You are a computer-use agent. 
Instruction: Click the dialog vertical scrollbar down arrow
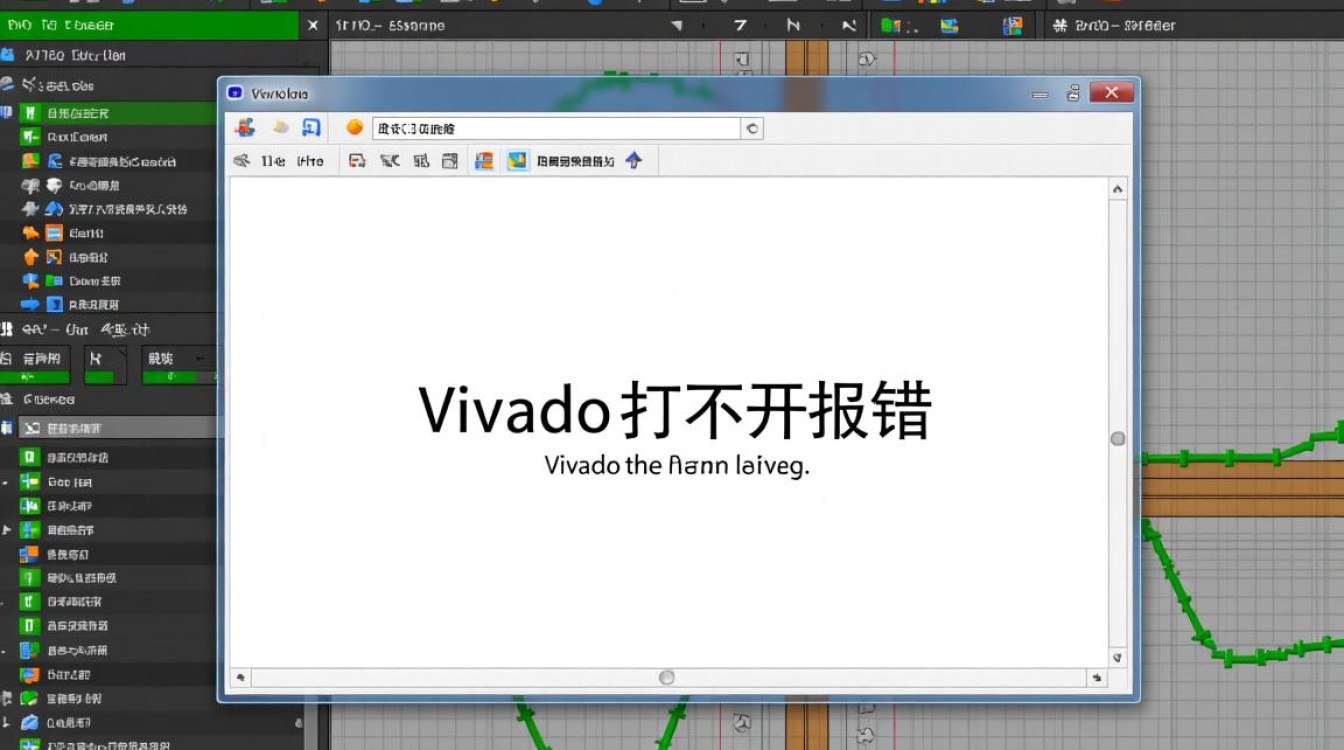1118,657
